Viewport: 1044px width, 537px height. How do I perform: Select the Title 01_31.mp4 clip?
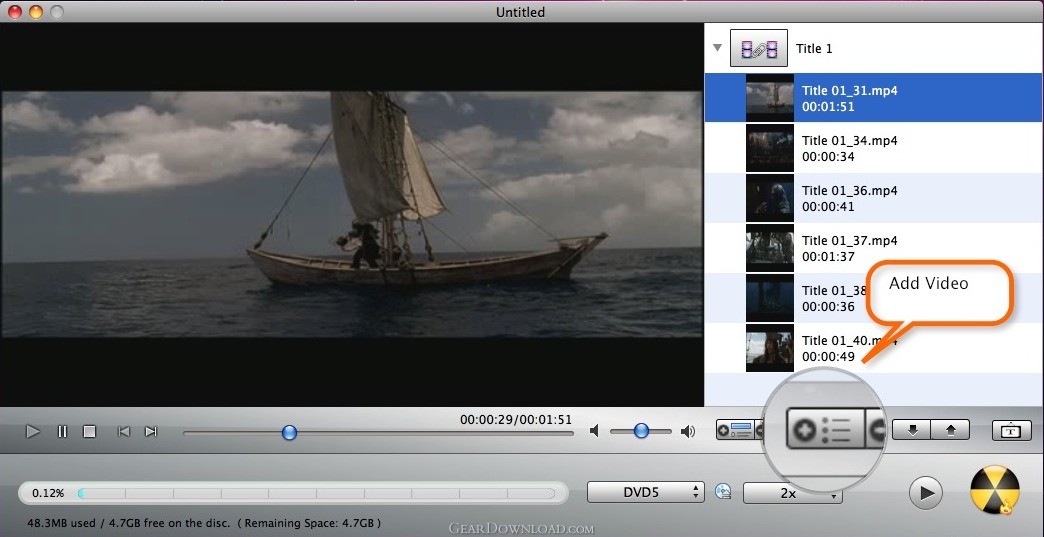[874, 98]
